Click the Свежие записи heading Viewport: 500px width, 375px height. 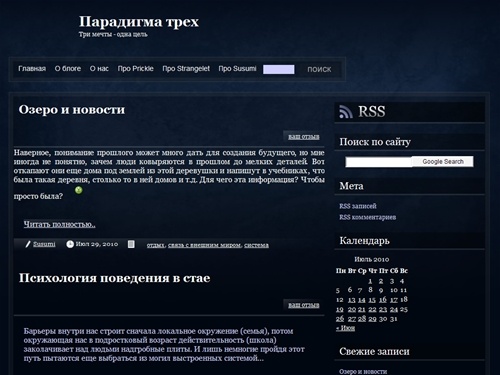[374, 351]
